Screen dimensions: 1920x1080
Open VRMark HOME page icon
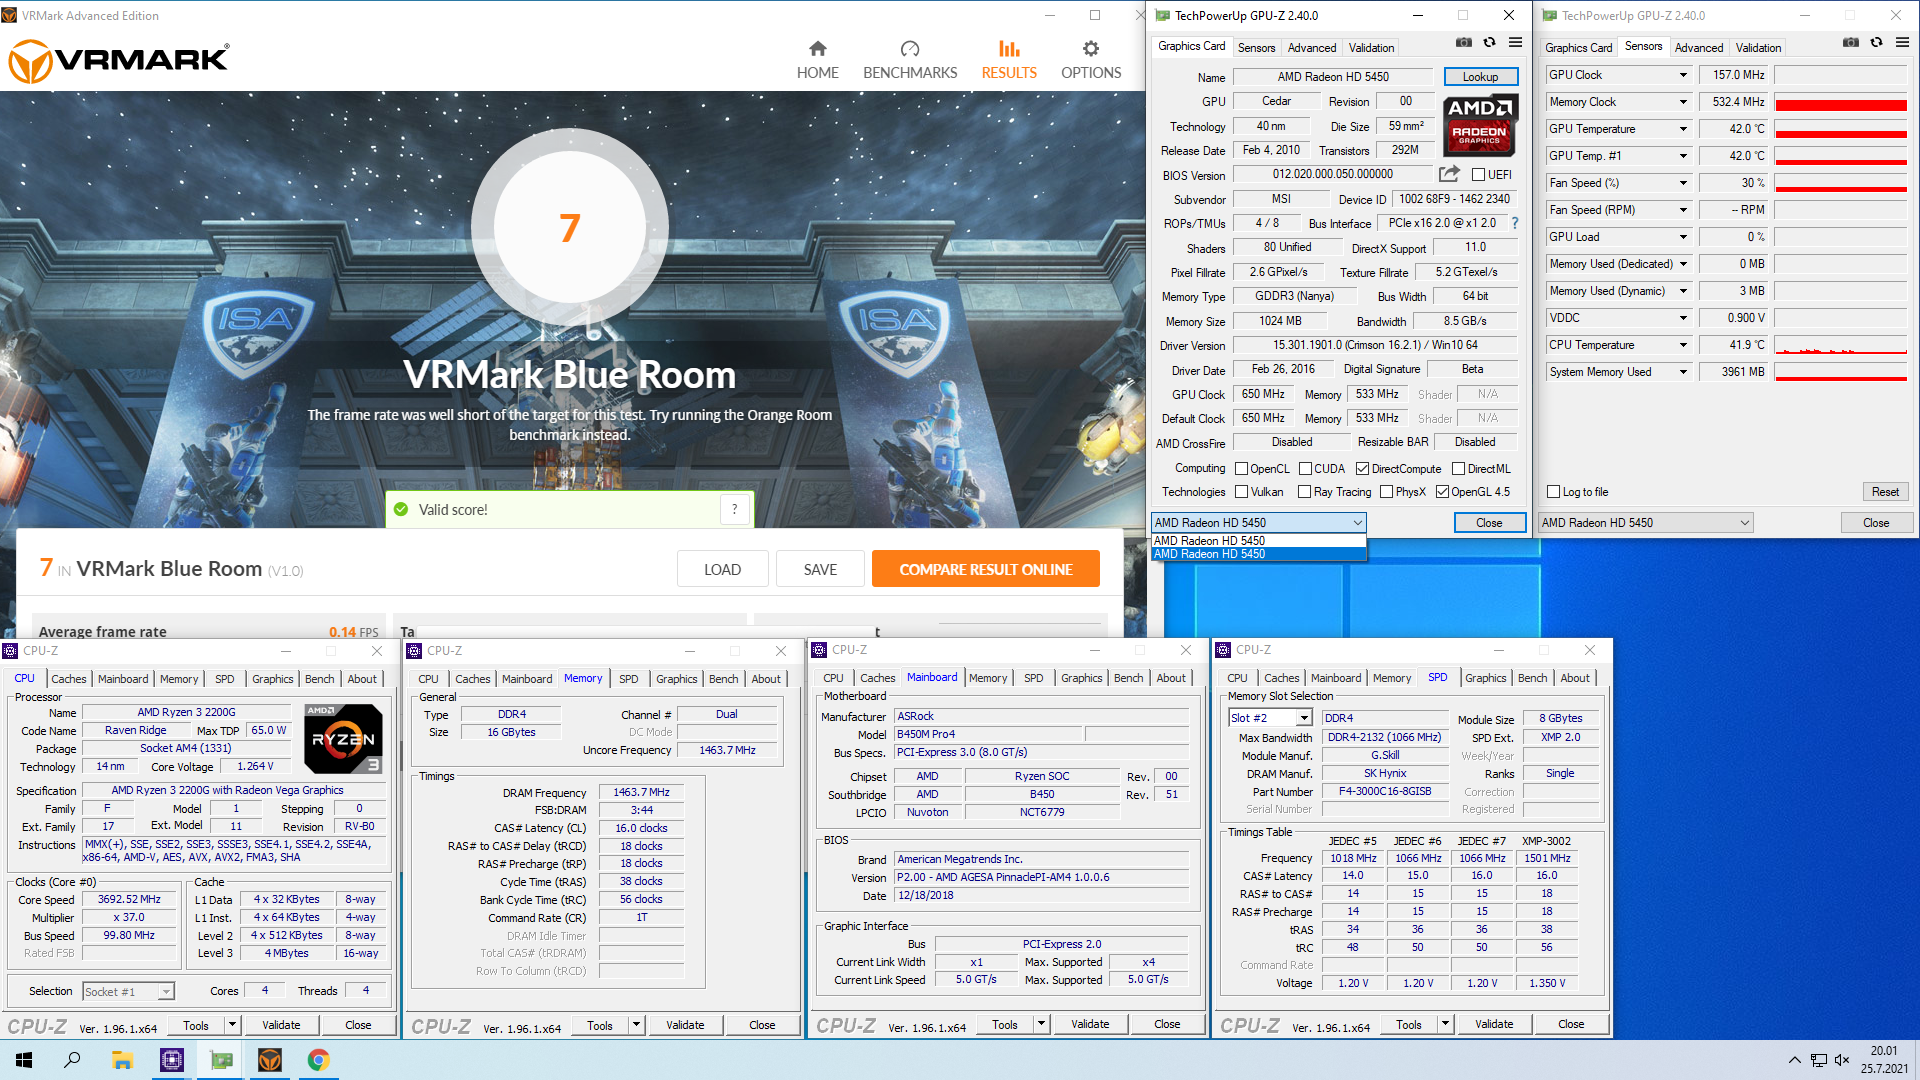pyautogui.click(x=817, y=49)
